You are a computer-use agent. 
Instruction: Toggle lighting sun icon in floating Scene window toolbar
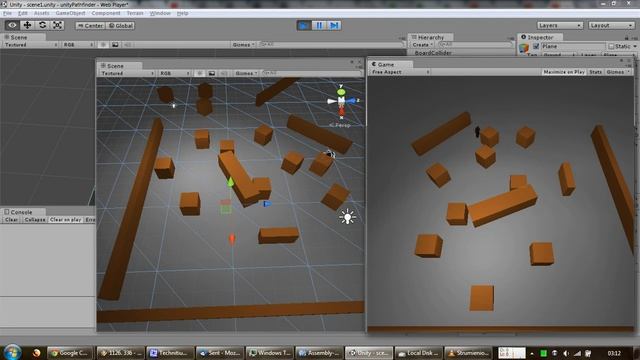point(199,73)
